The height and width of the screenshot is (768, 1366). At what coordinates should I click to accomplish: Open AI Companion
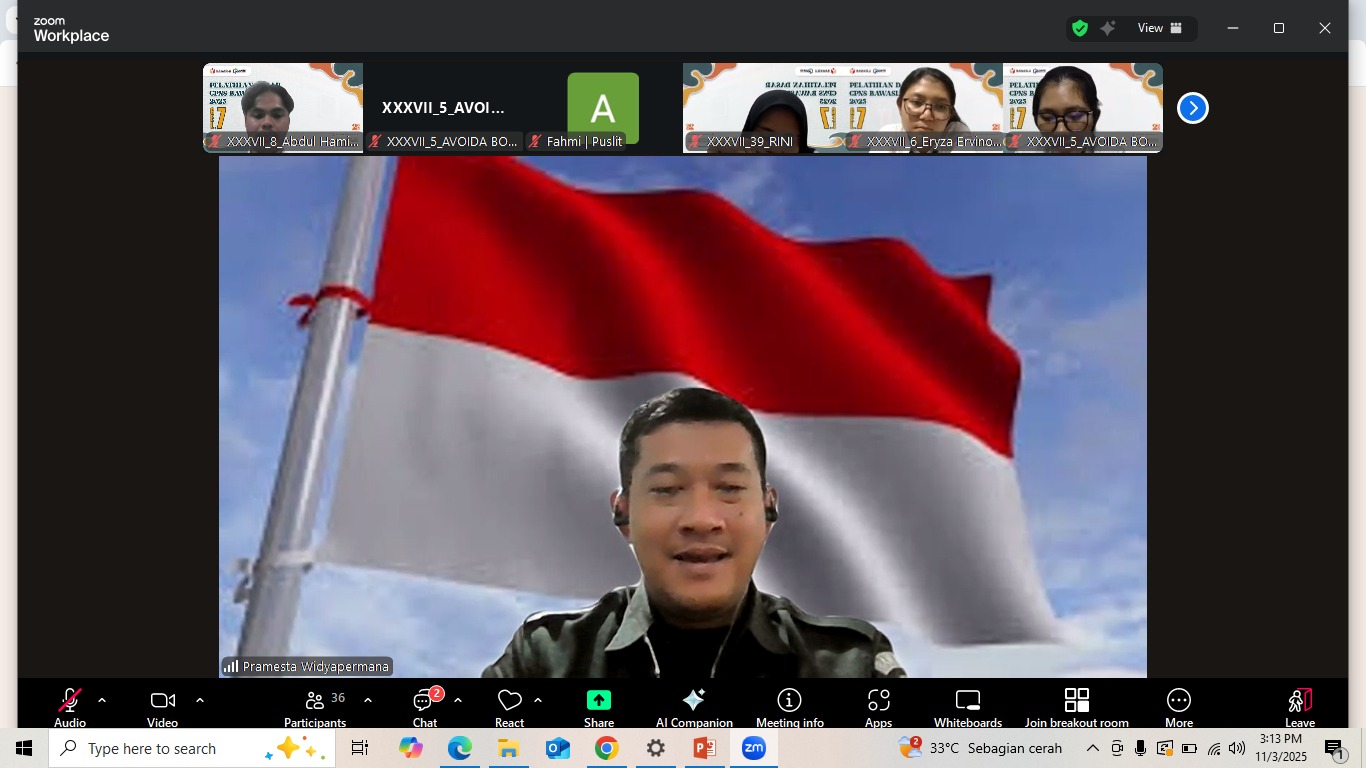coord(694,706)
